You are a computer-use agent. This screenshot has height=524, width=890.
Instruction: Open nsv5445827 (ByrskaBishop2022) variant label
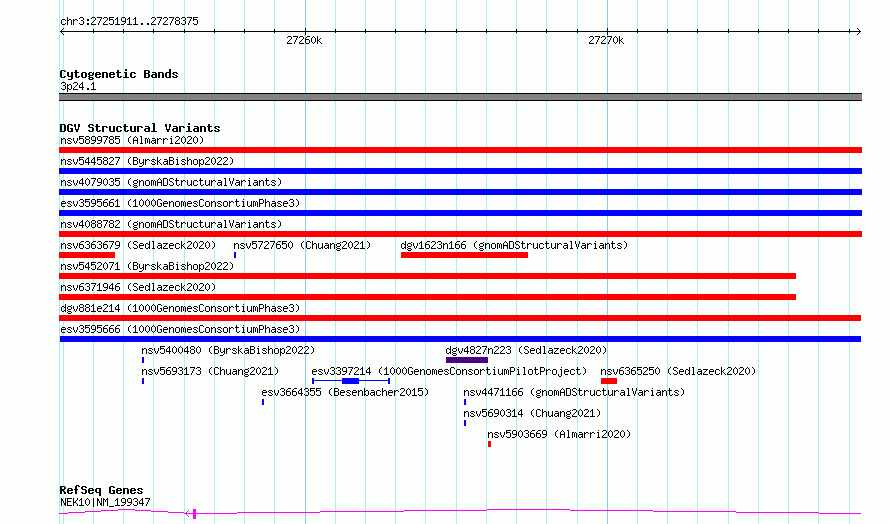[147, 161]
